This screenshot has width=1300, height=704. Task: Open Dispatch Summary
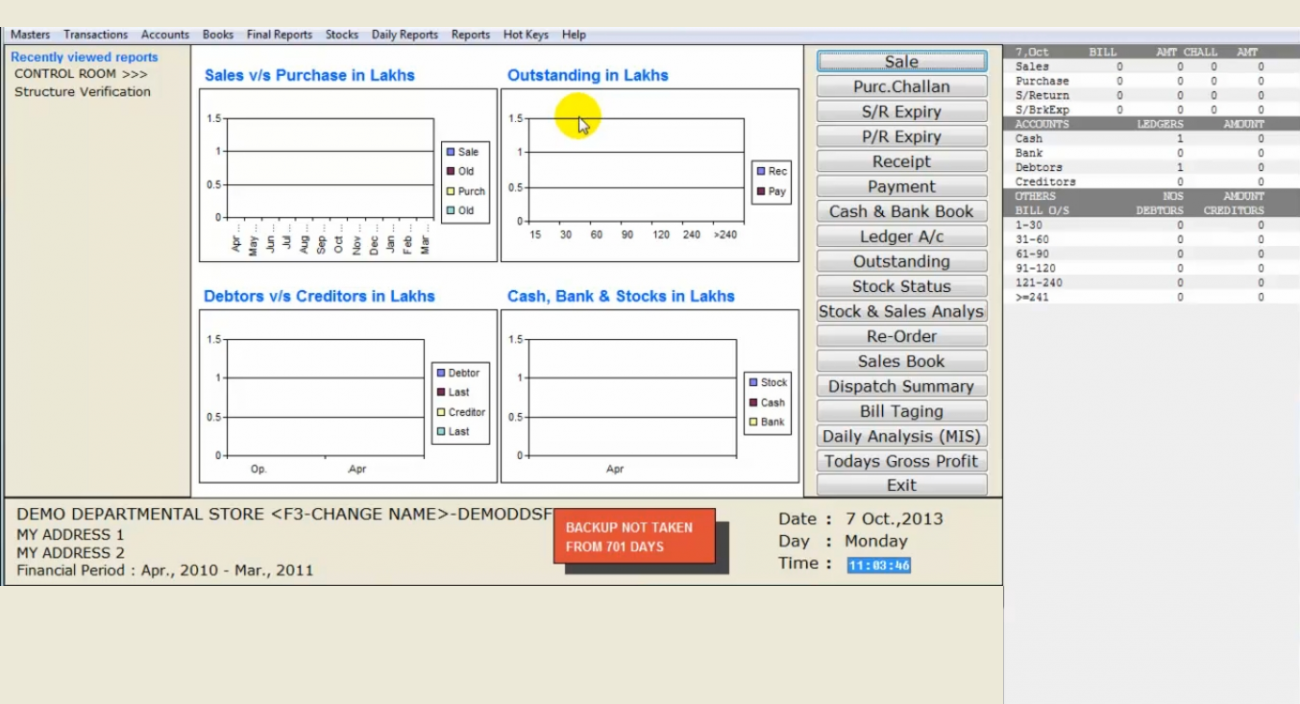901,386
